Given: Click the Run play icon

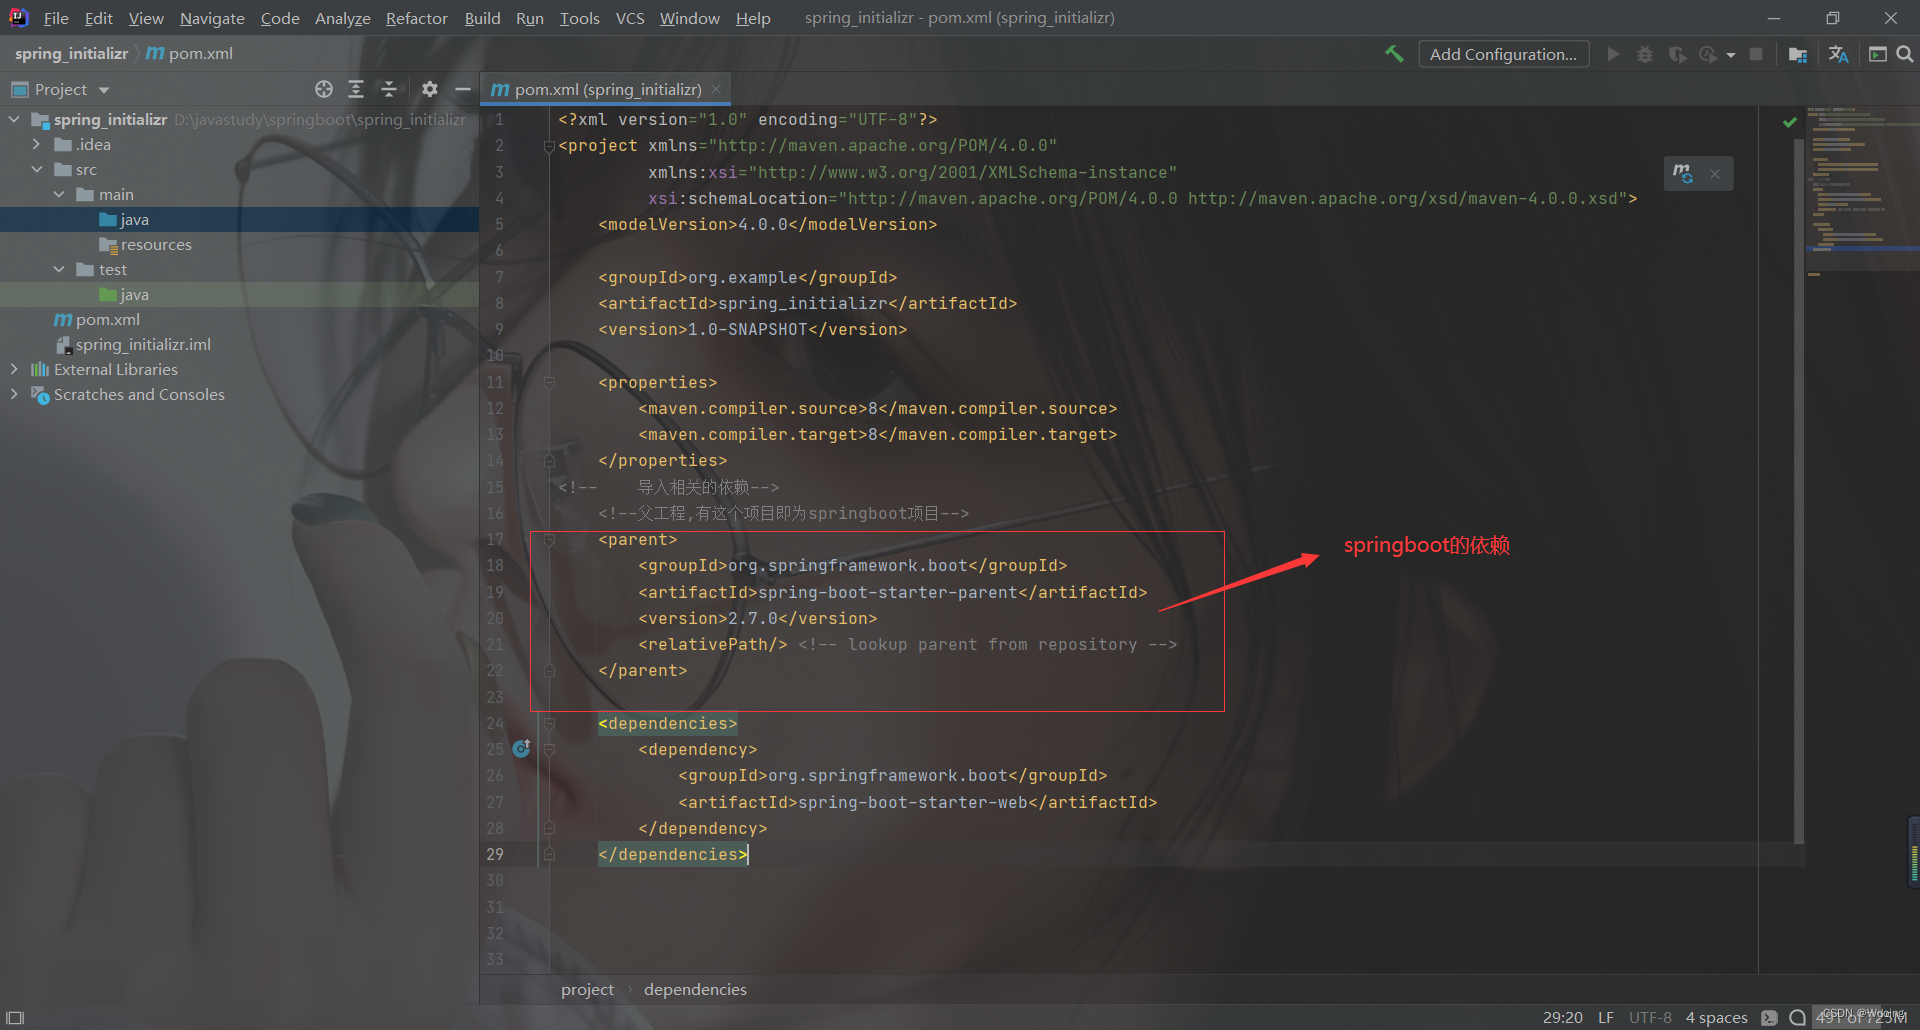Looking at the screenshot, I should [x=1613, y=54].
